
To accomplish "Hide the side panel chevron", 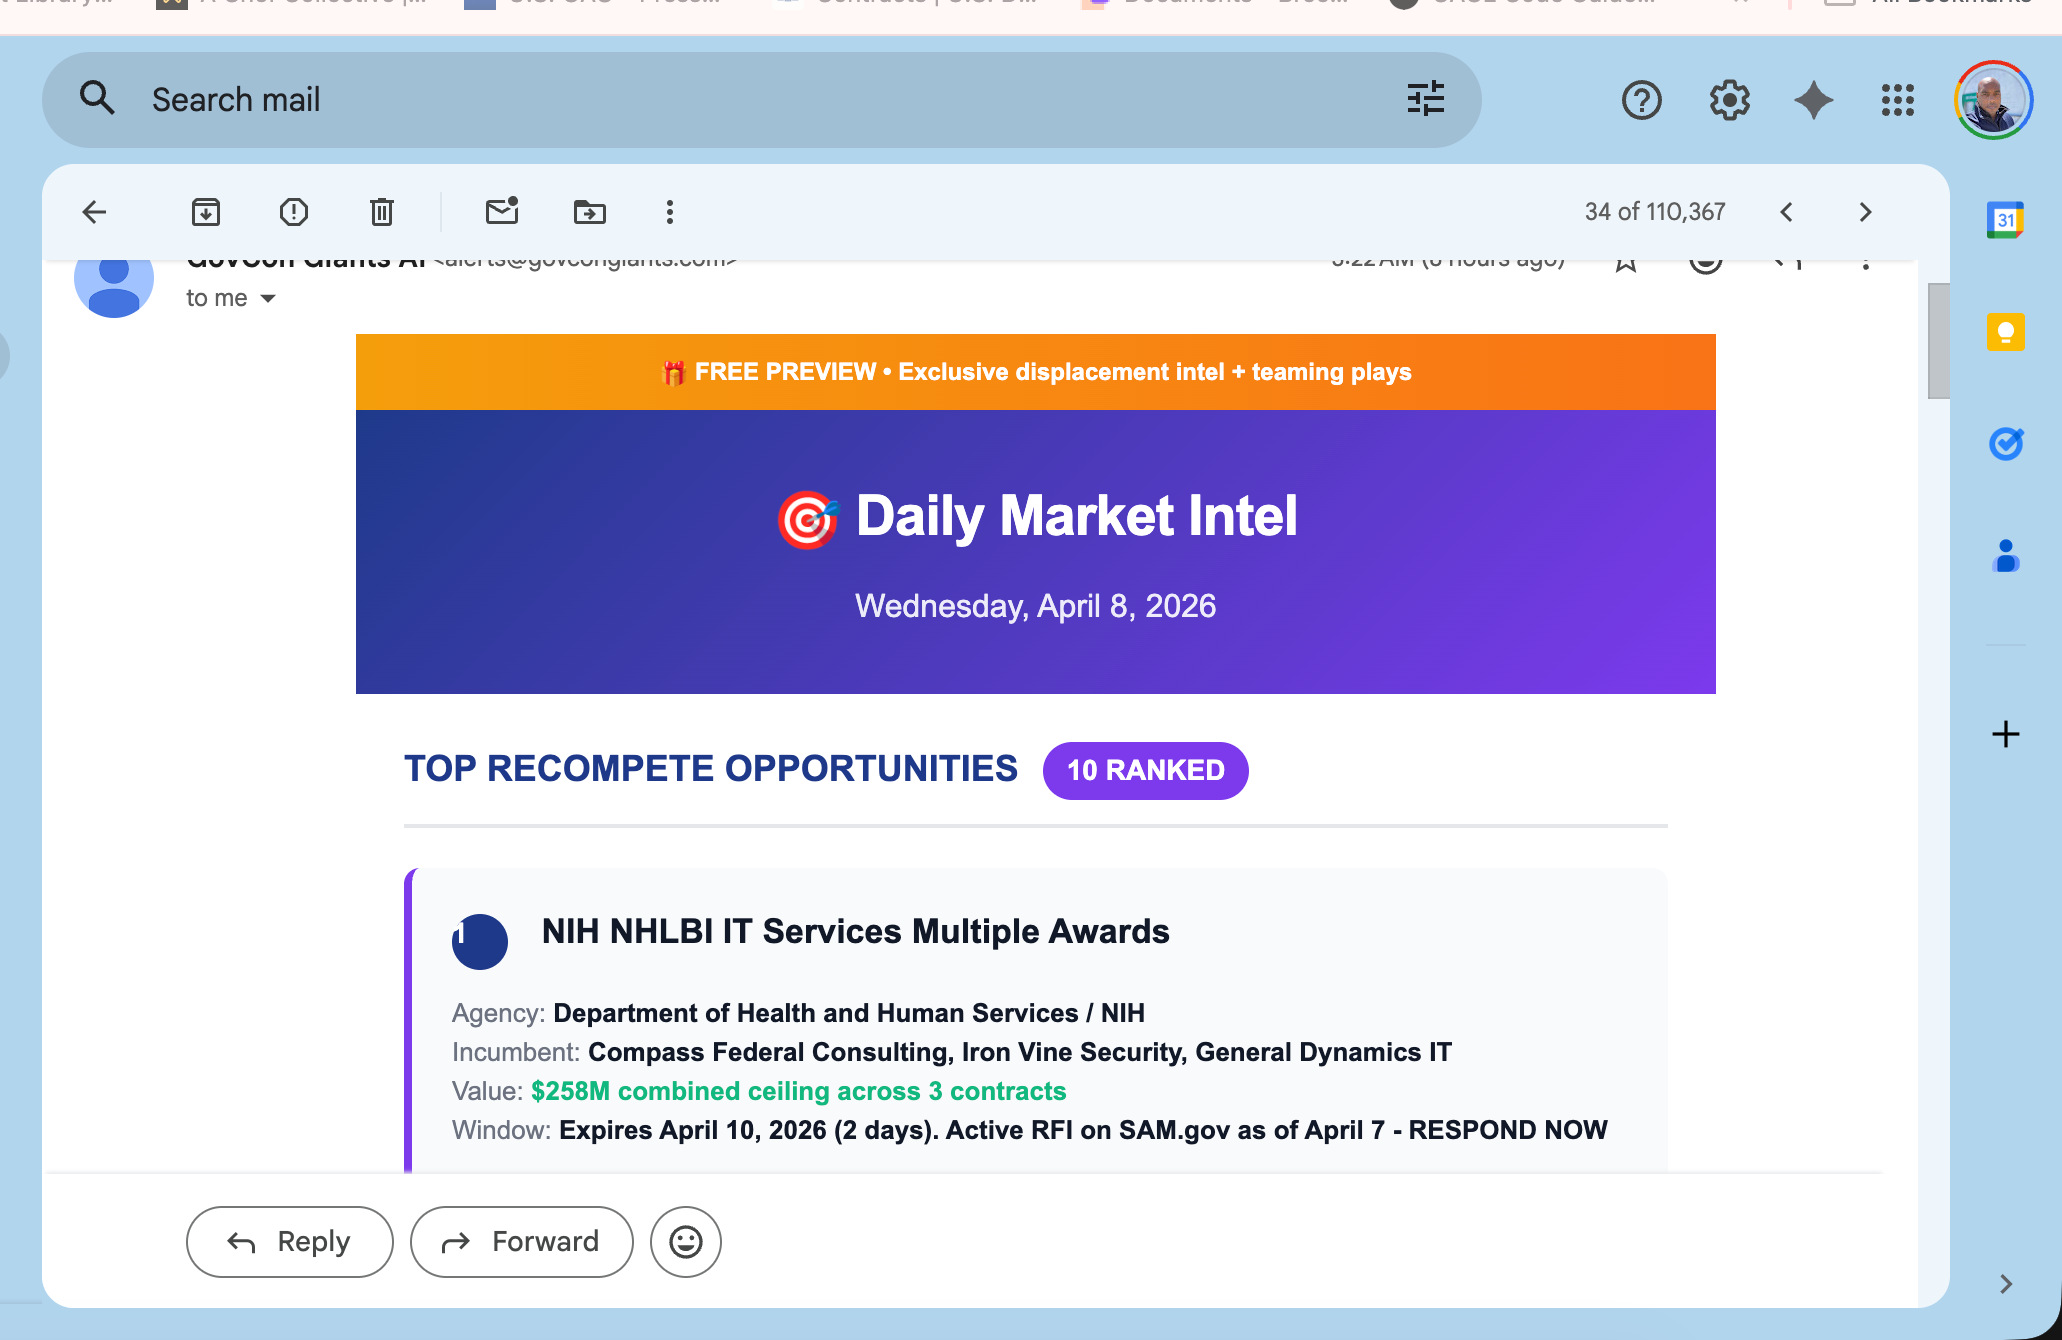I will 2006,1284.
